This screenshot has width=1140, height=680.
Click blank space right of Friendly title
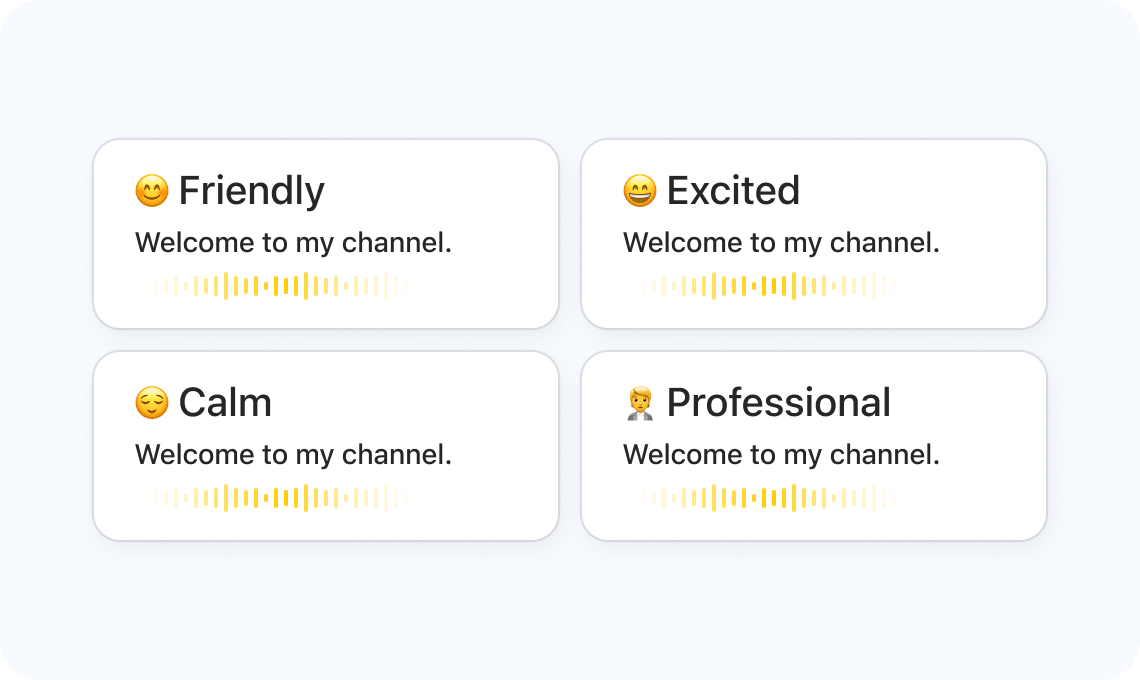pyautogui.click(x=440, y=191)
